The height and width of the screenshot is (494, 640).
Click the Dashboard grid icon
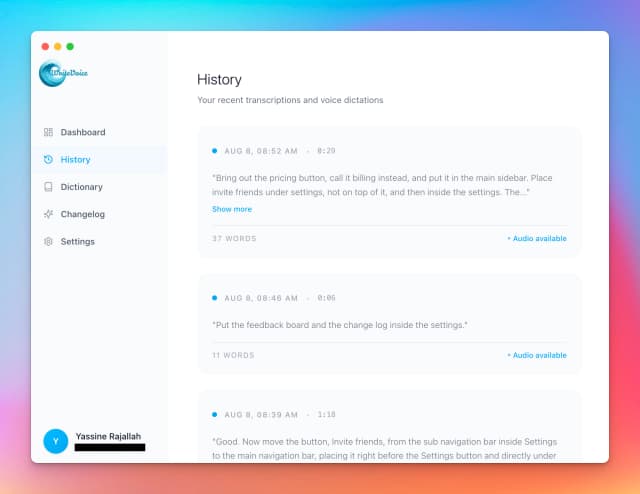[48, 132]
